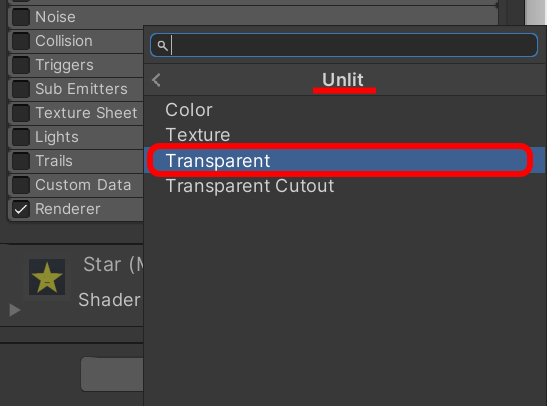The height and width of the screenshot is (406, 547).
Task: Choose the Transparent shader entry
Action: point(340,160)
